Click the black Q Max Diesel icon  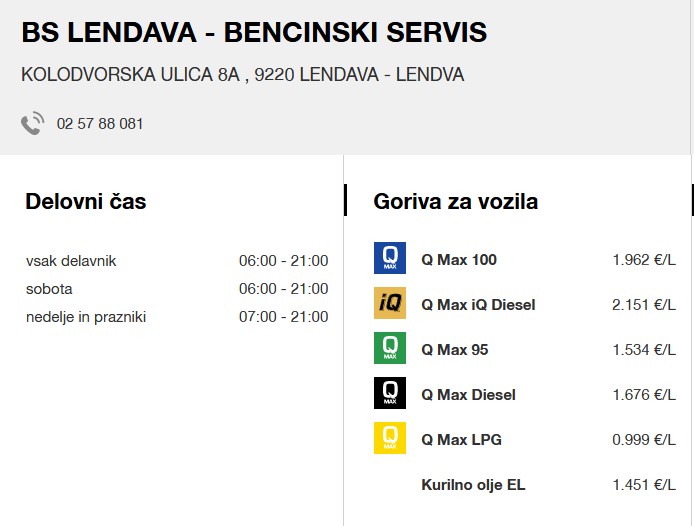(x=389, y=394)
